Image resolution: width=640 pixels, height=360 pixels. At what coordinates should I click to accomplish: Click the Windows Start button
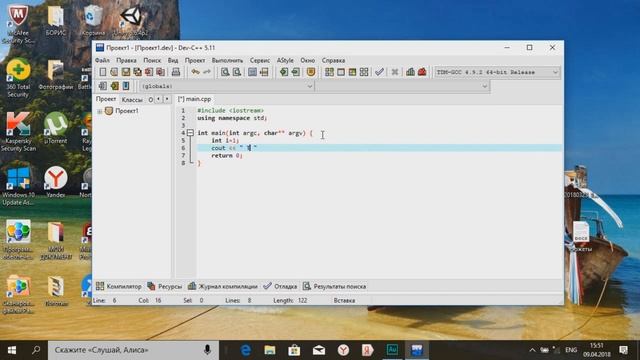[12, 350]
